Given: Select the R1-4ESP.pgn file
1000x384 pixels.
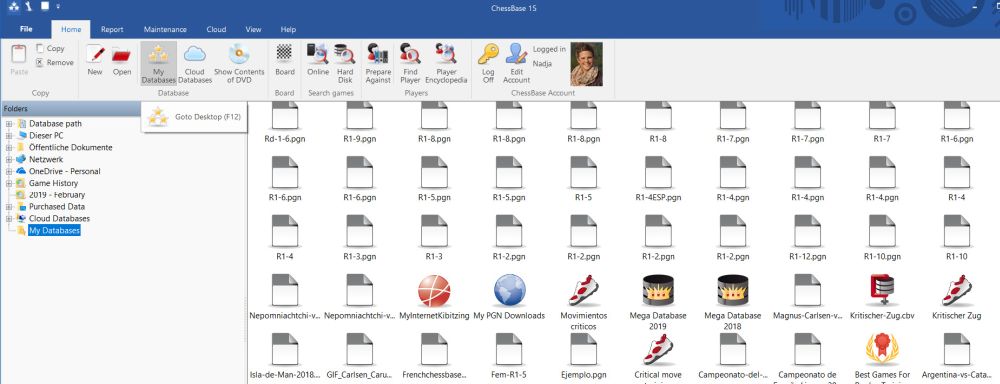Looking at the screenshot, I should tap(658, 172).
